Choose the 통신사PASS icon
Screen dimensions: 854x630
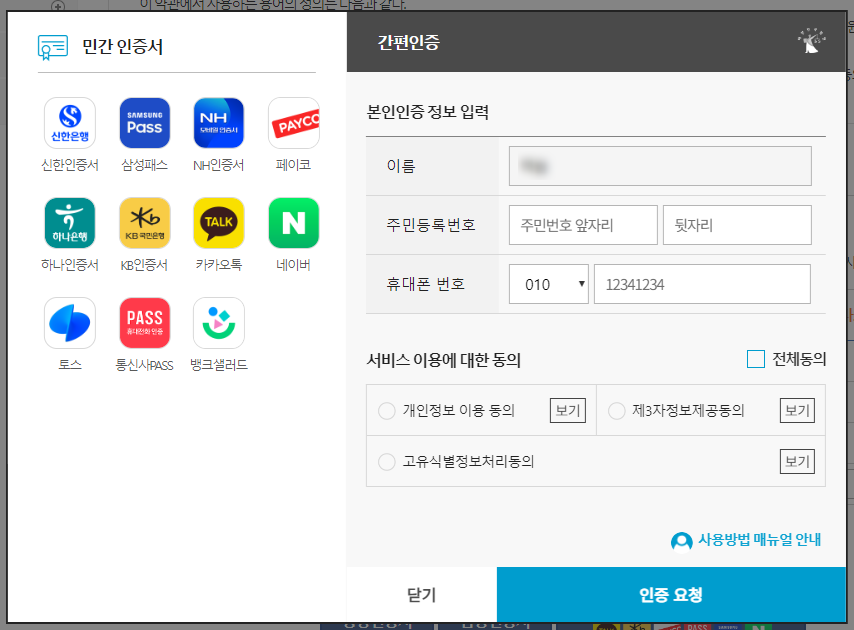[144, 323]
